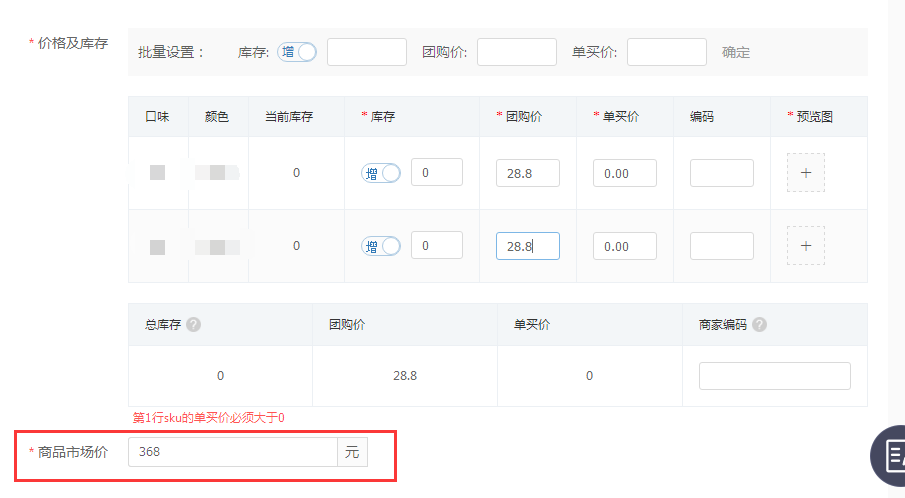Click second row 编码 input field
This screenshot has height=498, width=905.
click(721, 246)
